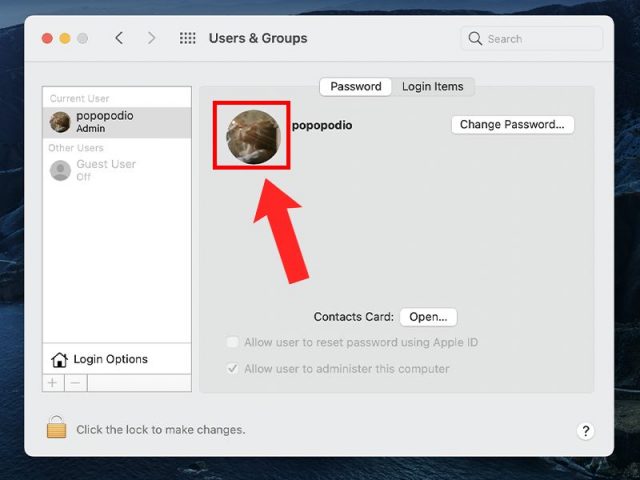Image resolution: width=640 pixels, height=480 pixels.
Task: Click the show all preferences grid icon
Action: (x=187, y=38)
